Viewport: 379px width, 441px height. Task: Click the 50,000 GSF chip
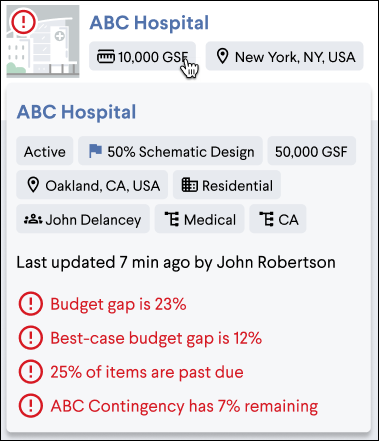pyautogui.click(x=312, y=151)
